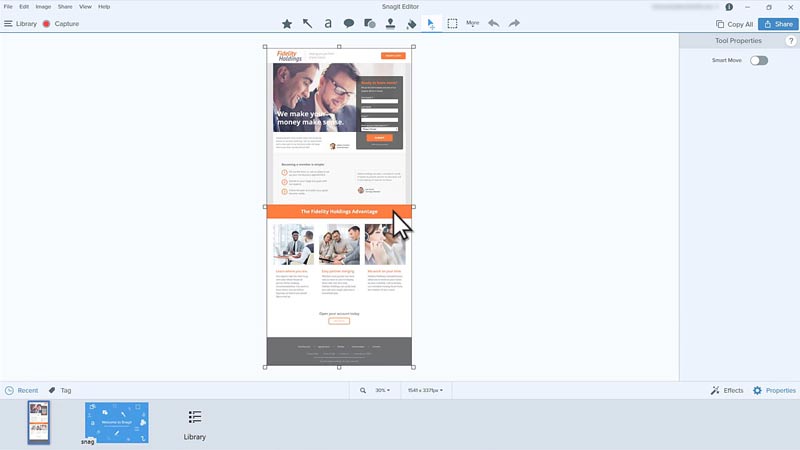Open the 30% zoom dropdown
Viewport: 800px width, 450px height.
click(x=383, y=390)
